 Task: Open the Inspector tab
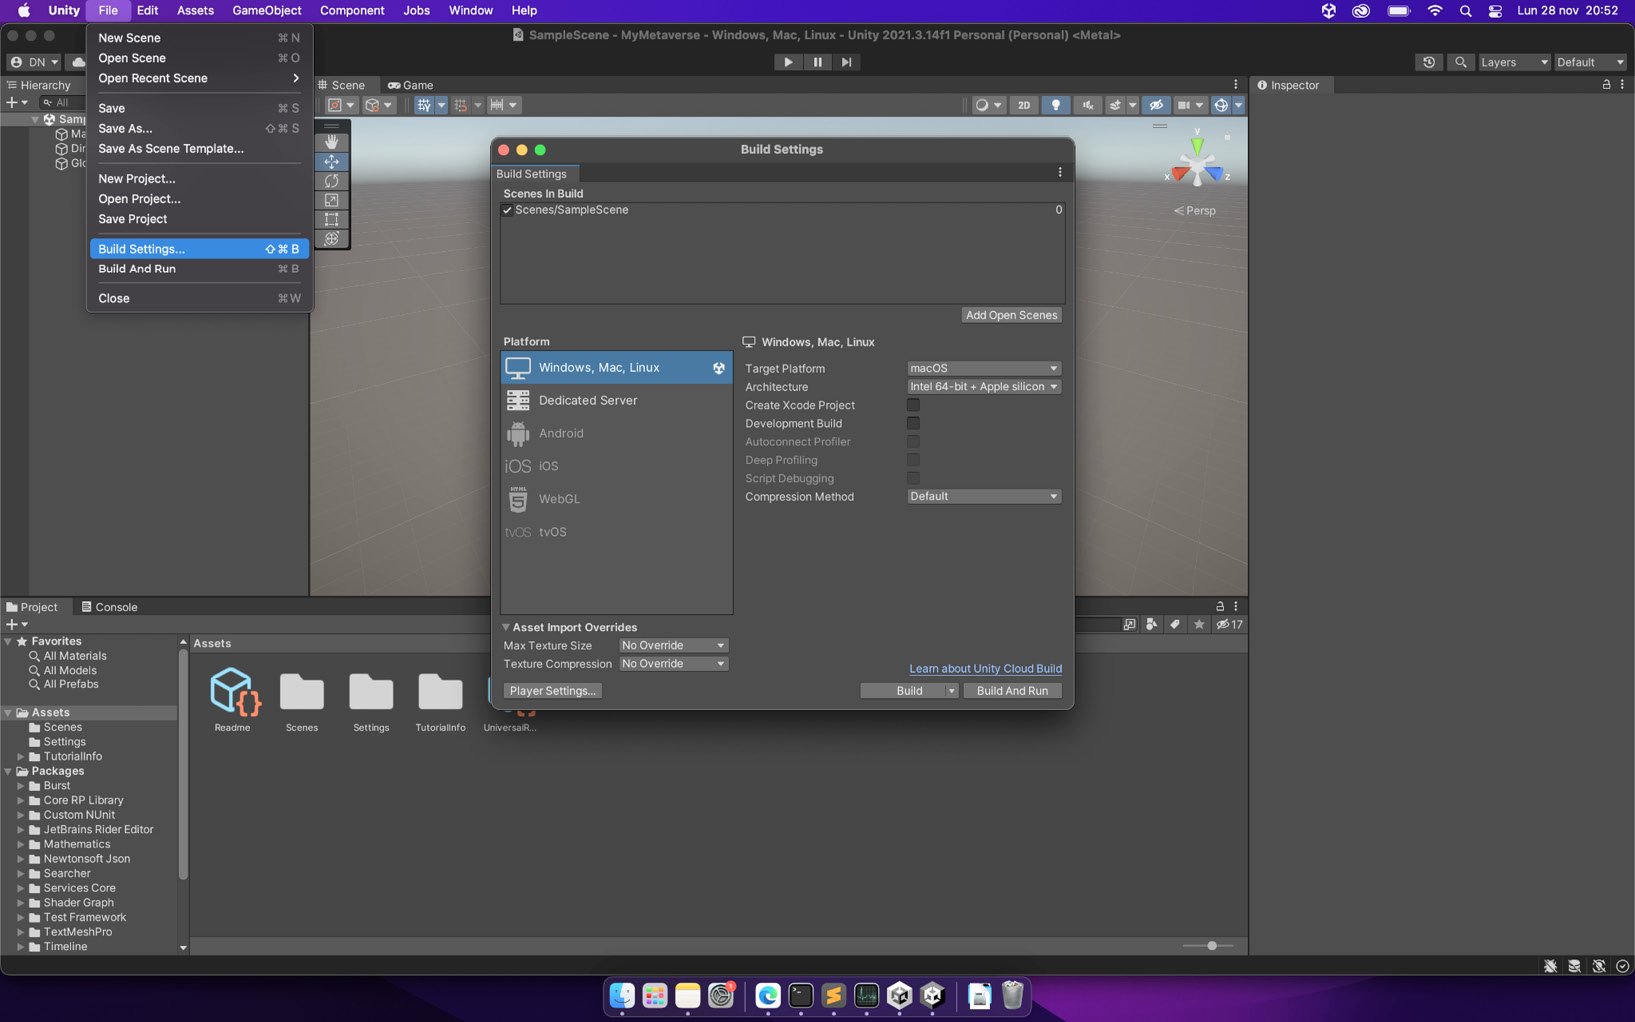point(1288,85)
